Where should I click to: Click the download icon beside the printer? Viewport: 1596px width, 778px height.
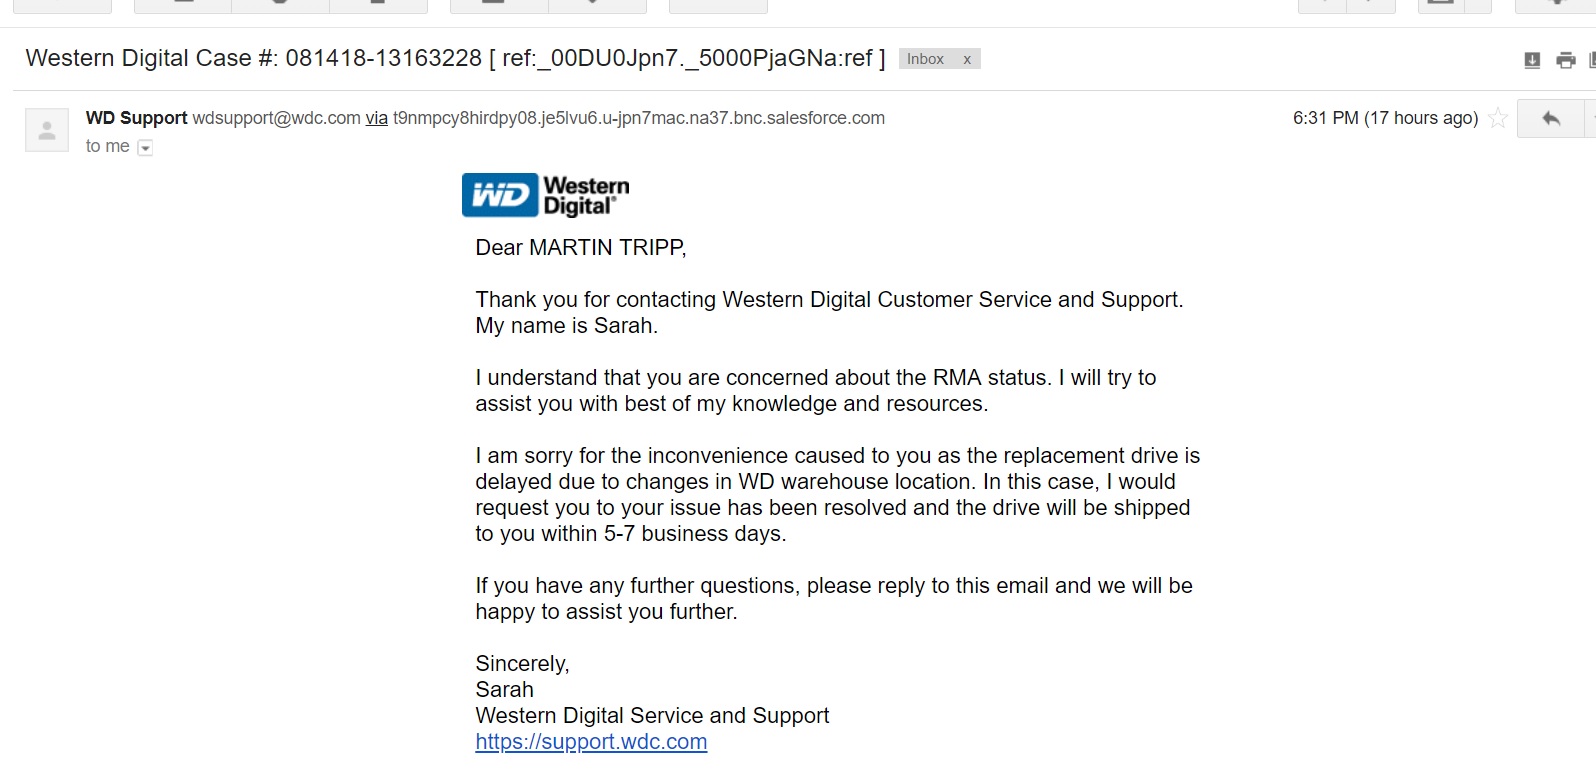click(x=1532, y=60)
